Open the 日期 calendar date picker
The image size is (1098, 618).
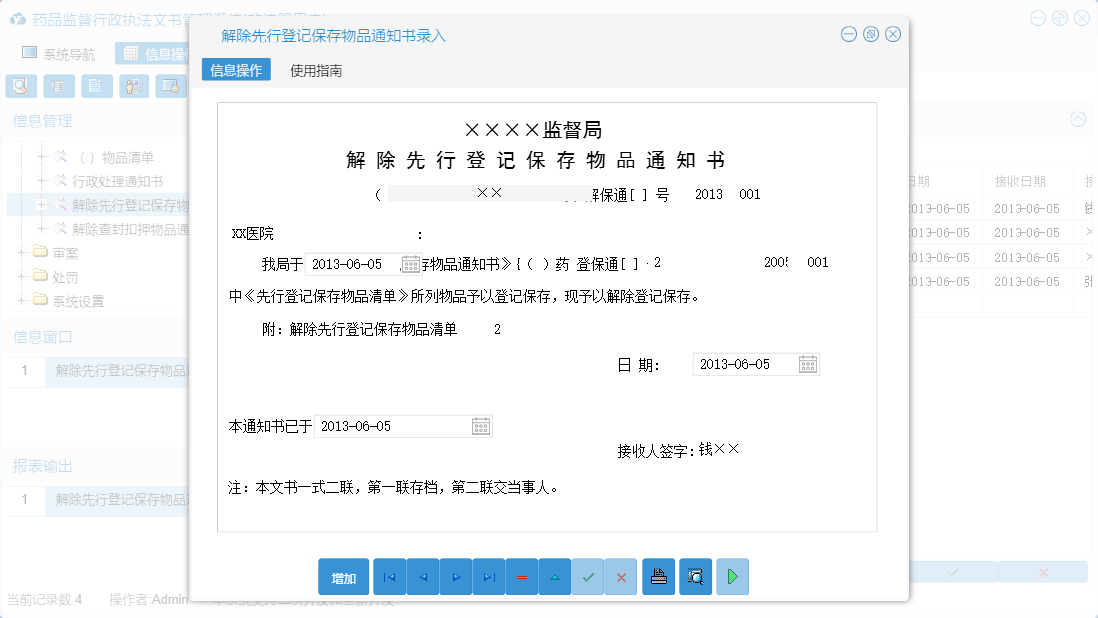click(806, 364)
